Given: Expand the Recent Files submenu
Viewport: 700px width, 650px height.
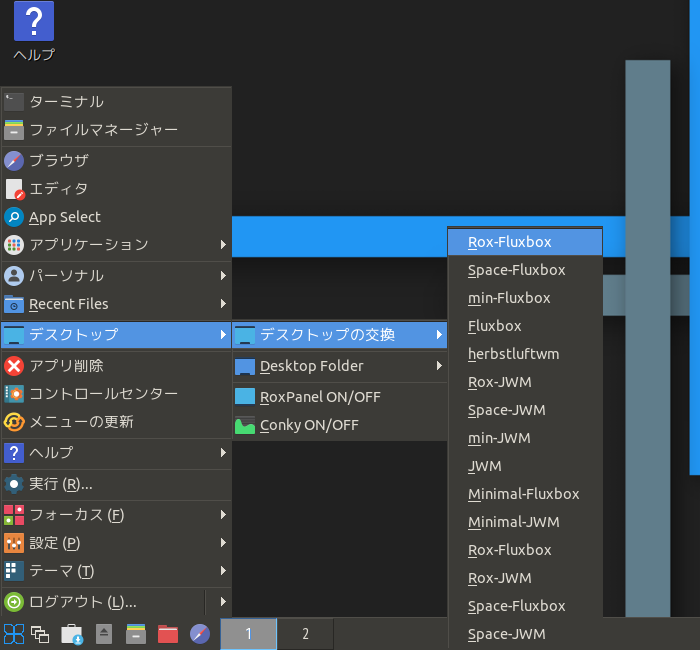Looking at the screenshot, I should 116,304.
